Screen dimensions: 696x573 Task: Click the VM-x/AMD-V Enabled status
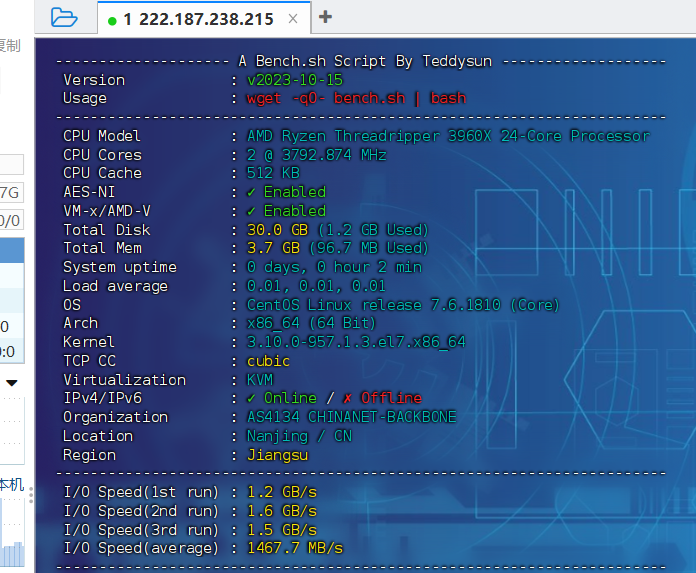(286, 211)
